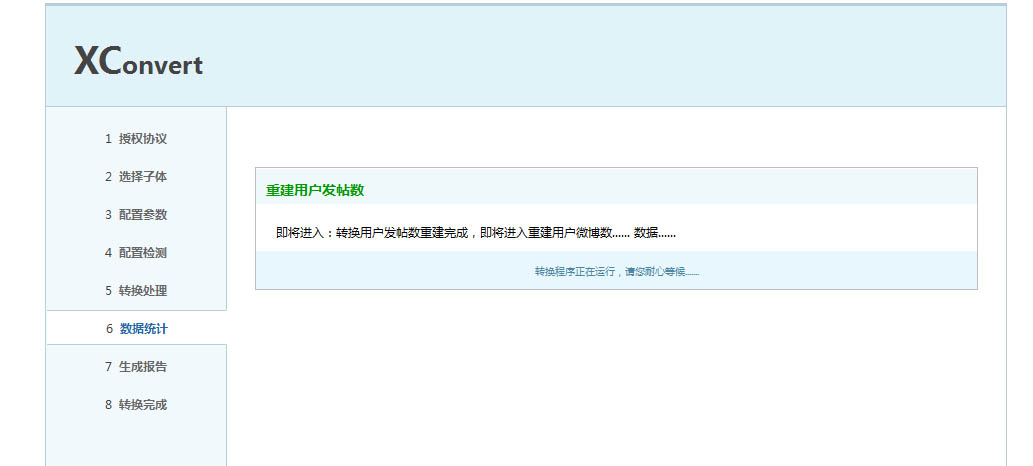1033x466 pixels.
Task: Go to final step 8 转换完成
Action: pyautogui.click(x=136, y=405)
